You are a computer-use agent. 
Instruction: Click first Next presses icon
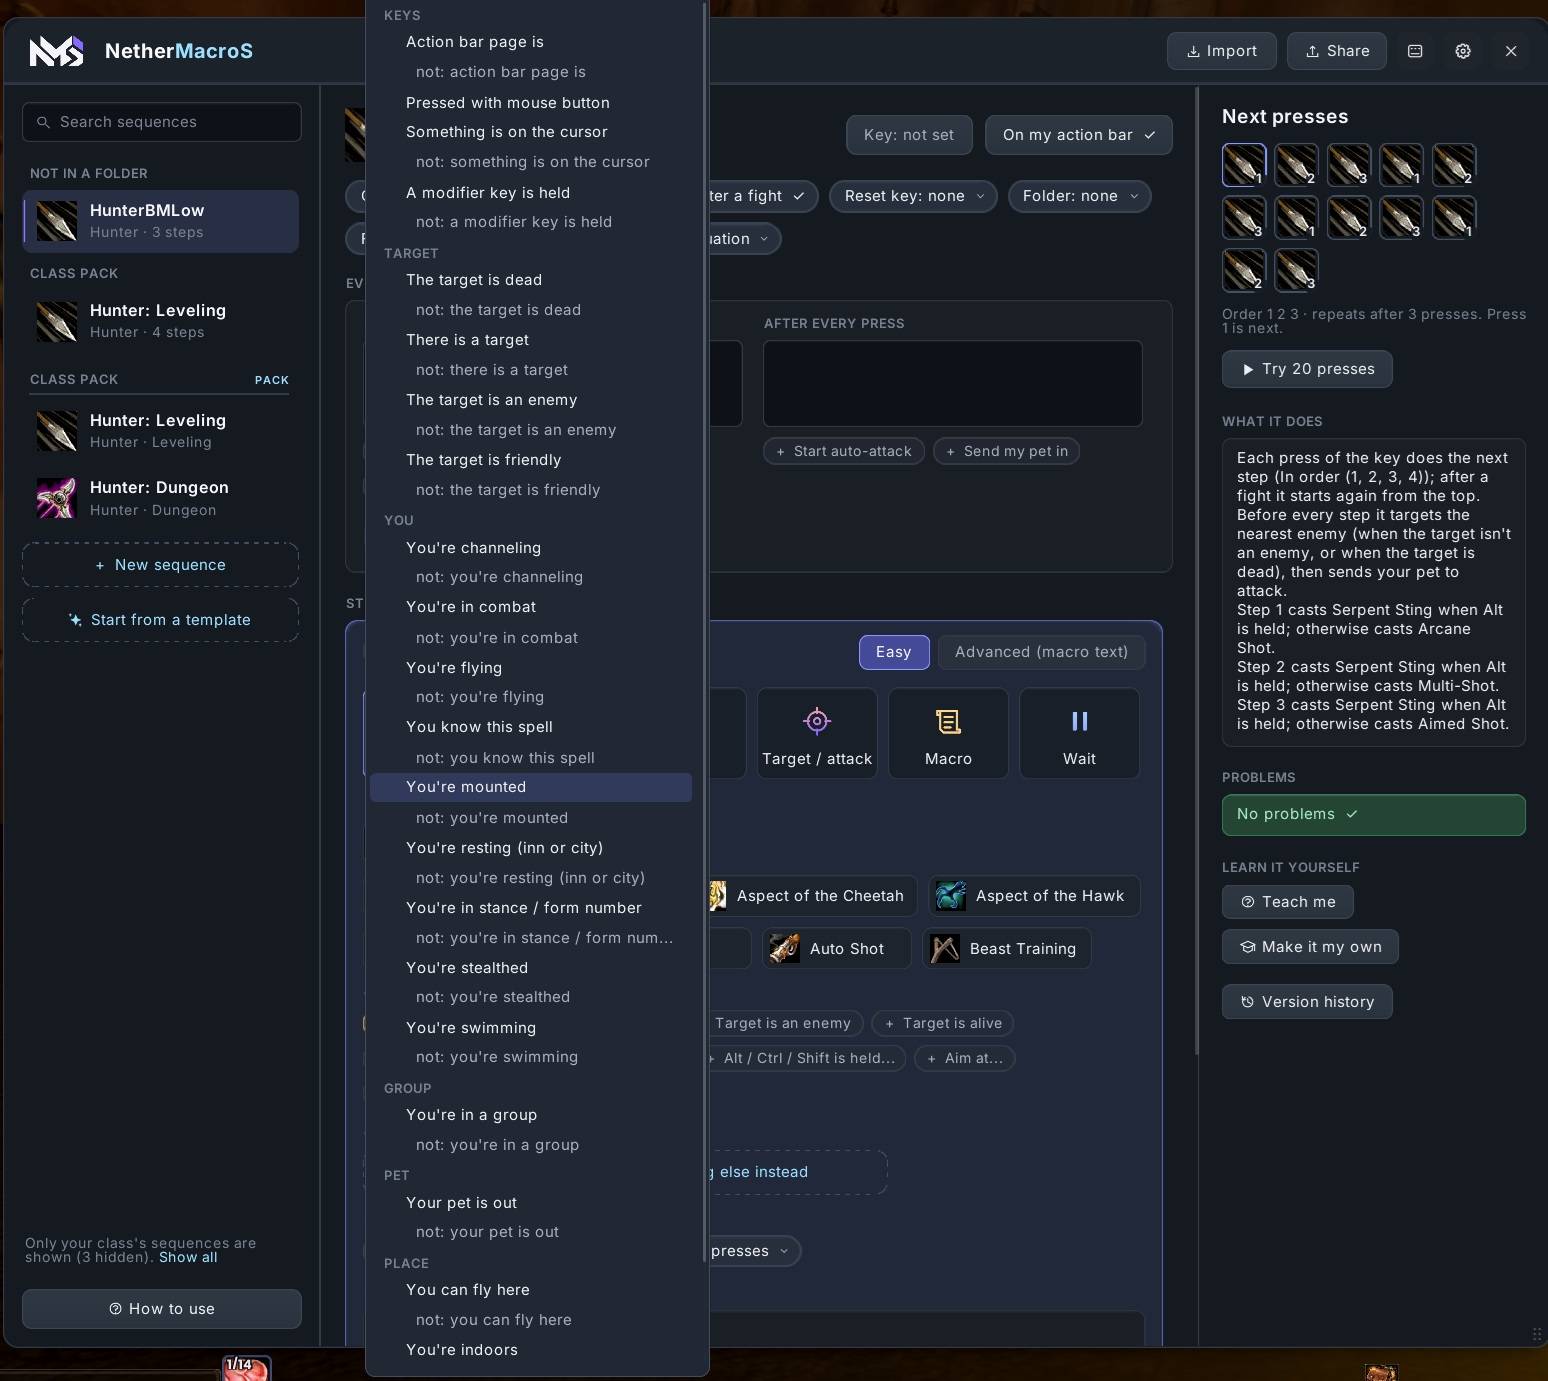pos(1244,165)
